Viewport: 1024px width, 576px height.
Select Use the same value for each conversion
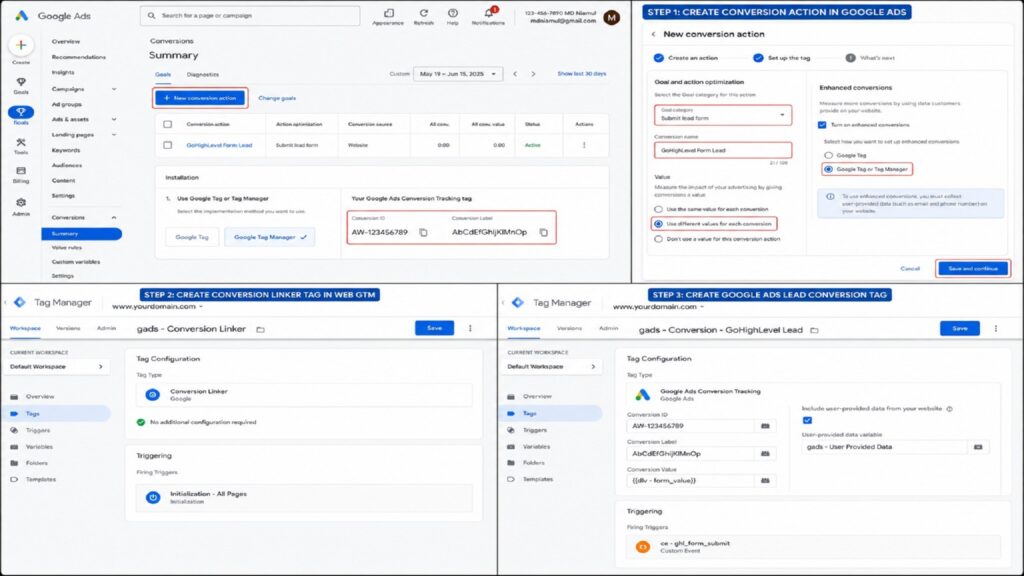658,209
